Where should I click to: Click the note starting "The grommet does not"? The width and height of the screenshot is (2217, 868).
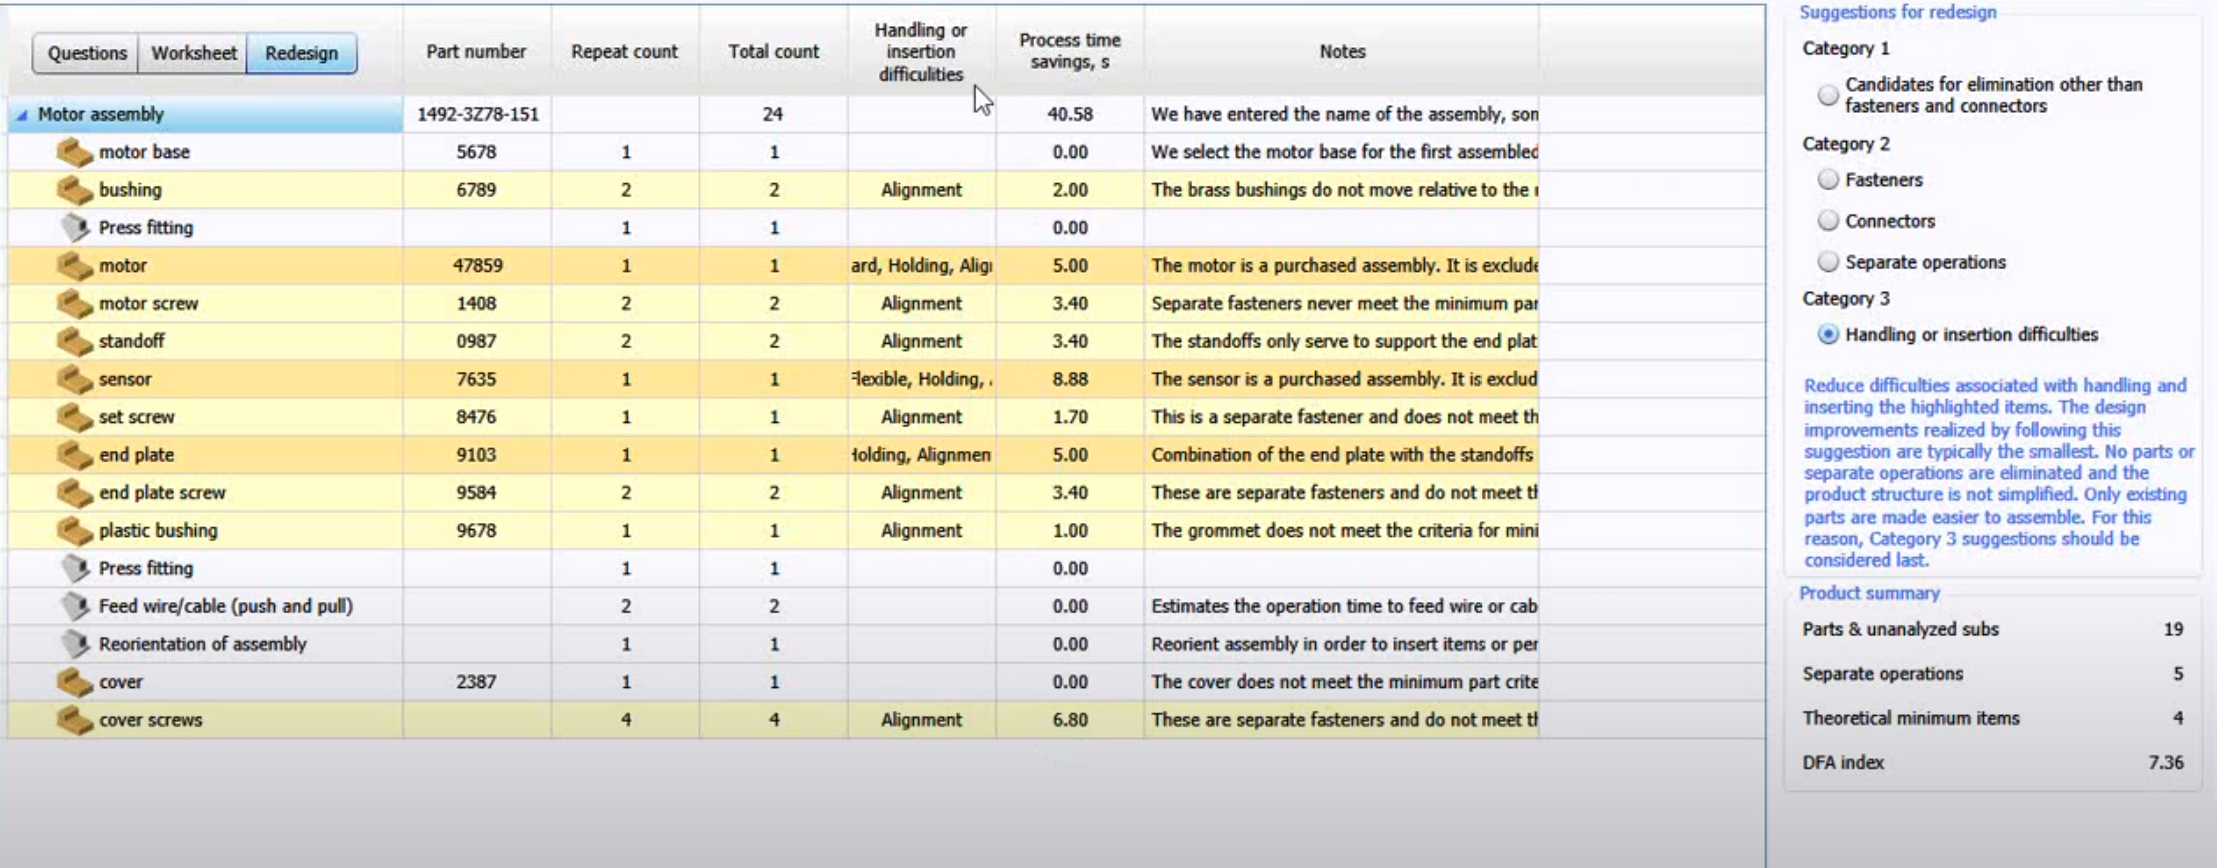coord(1344,531)
